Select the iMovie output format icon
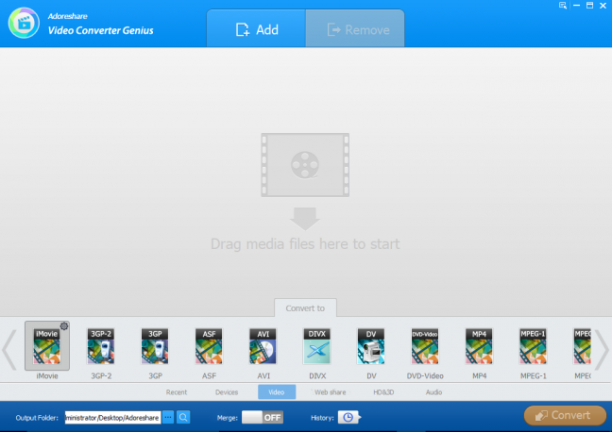The width and height of the screenshot is (612, 432). click(x=47, y=346)
